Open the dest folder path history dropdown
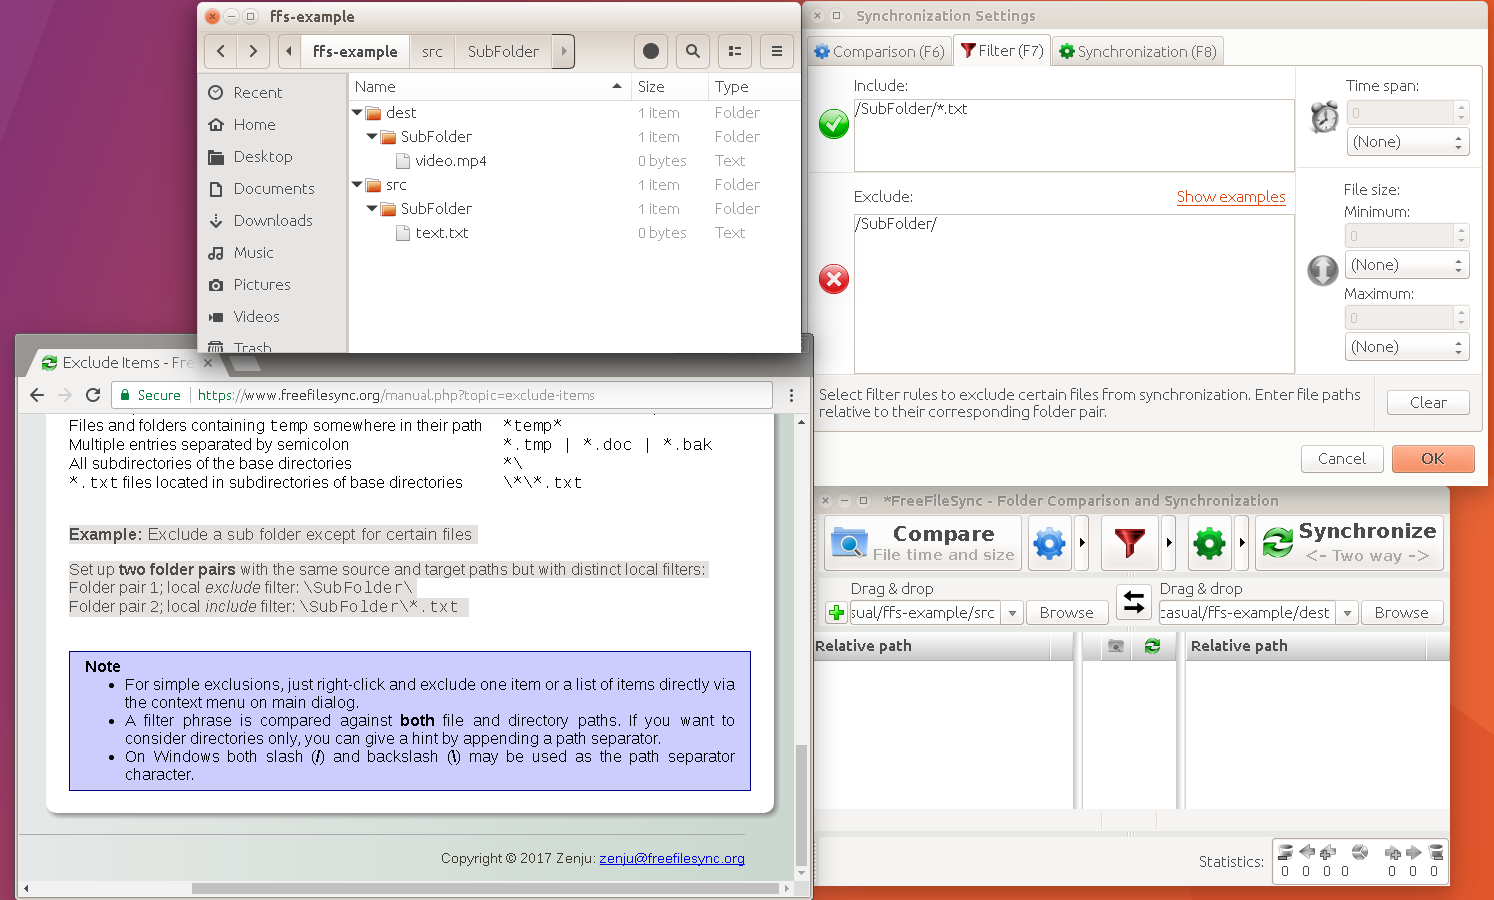 pos(1347,613)
